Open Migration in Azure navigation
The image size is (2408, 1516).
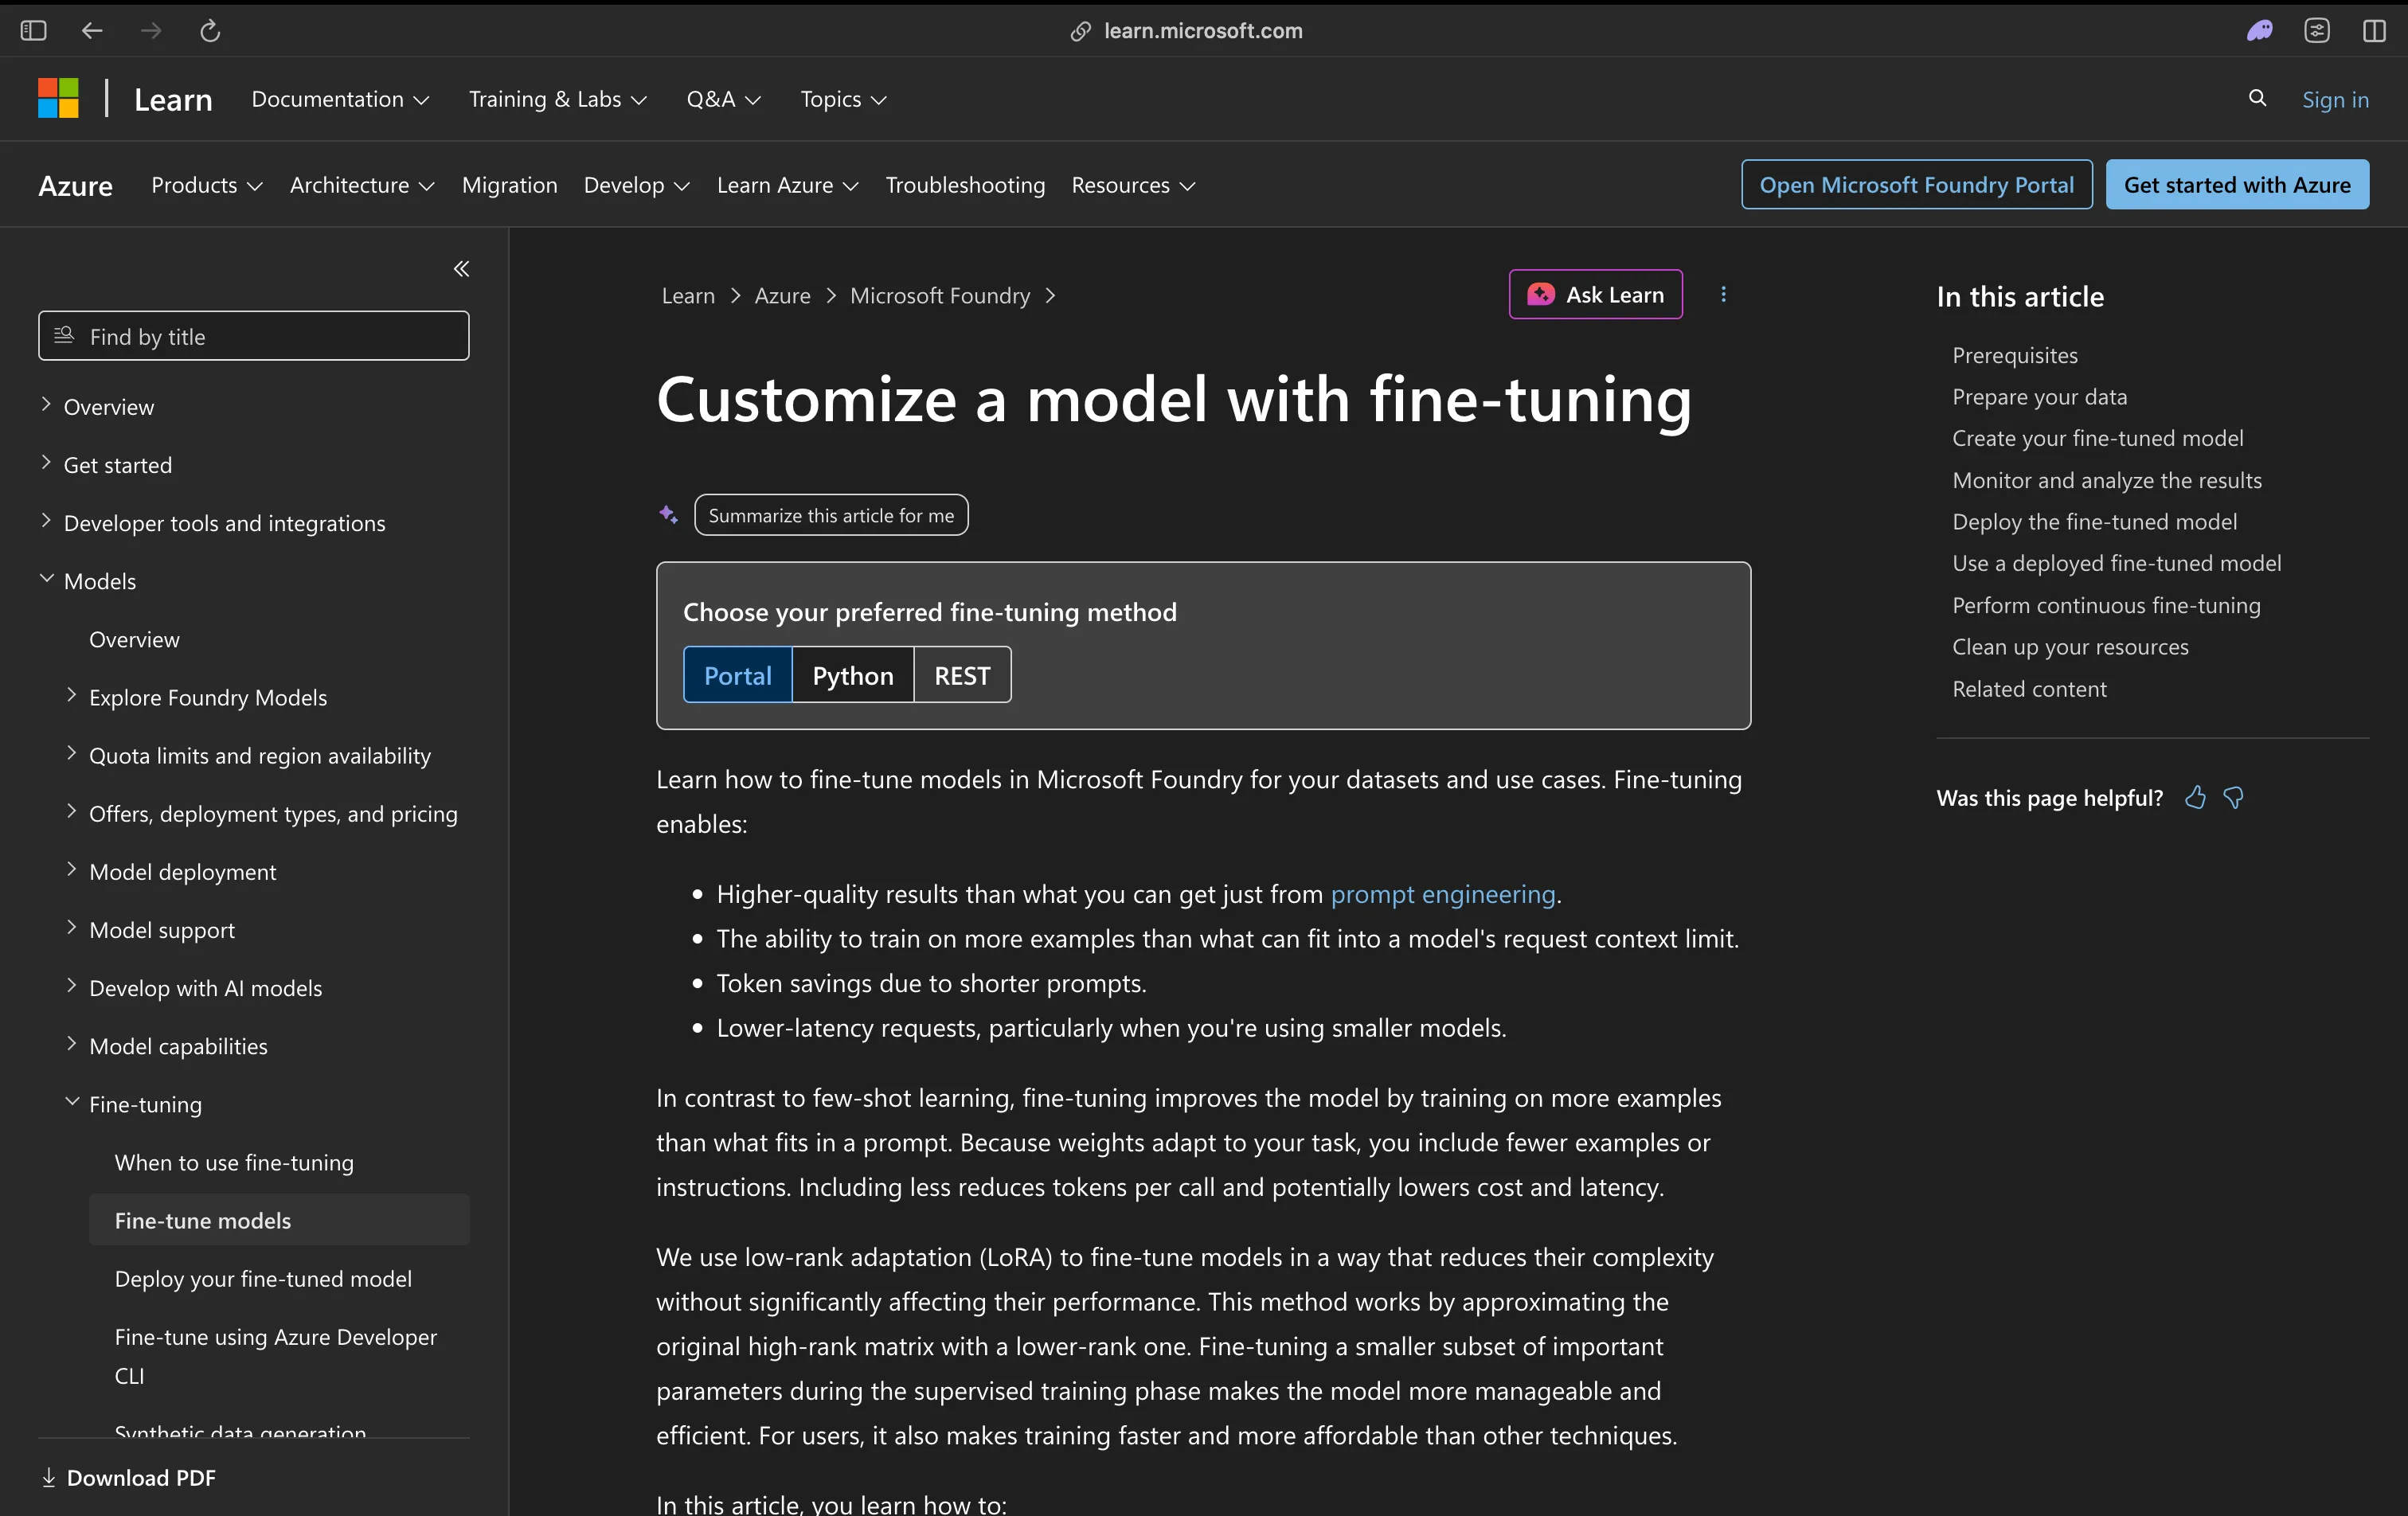click(x=510, y=185)
